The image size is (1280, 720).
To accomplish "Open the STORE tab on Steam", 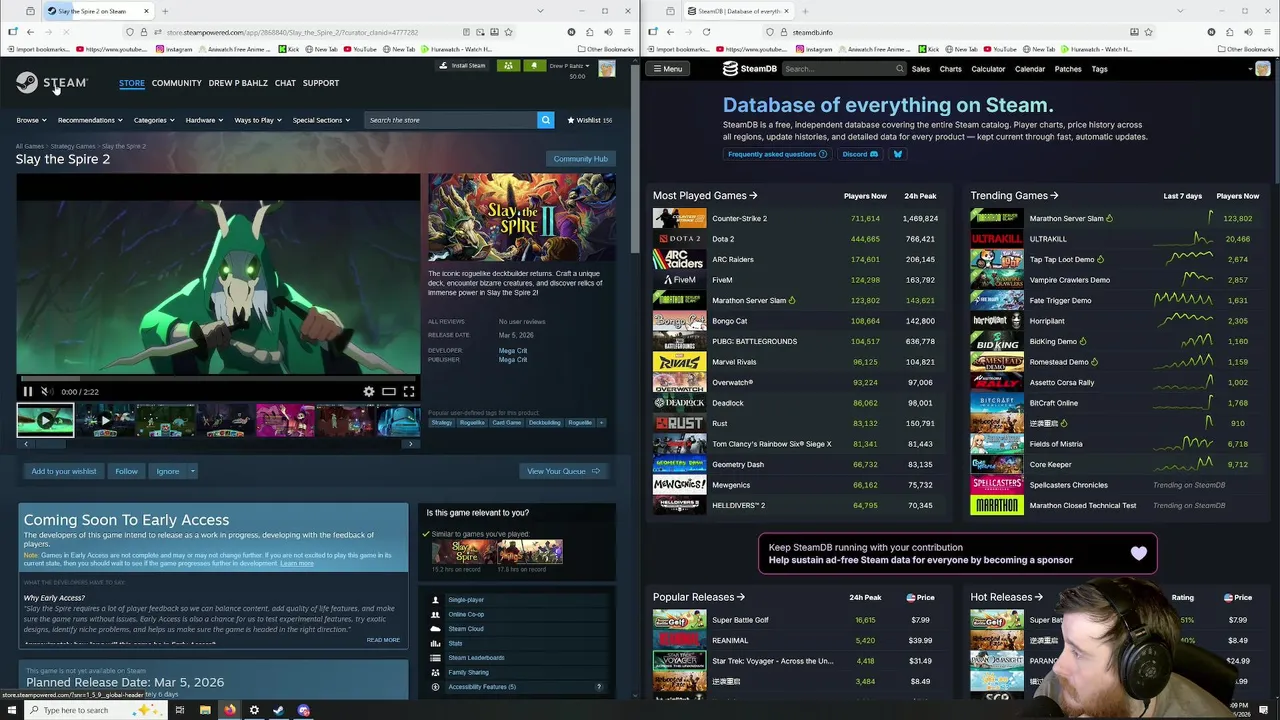I will [132, 83].
